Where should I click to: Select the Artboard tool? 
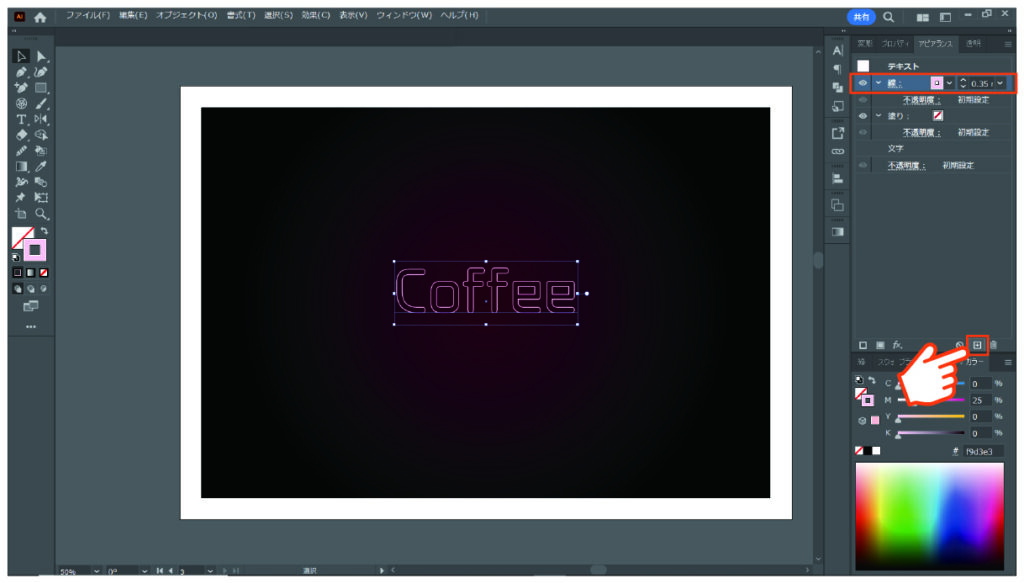pos(21,213)
